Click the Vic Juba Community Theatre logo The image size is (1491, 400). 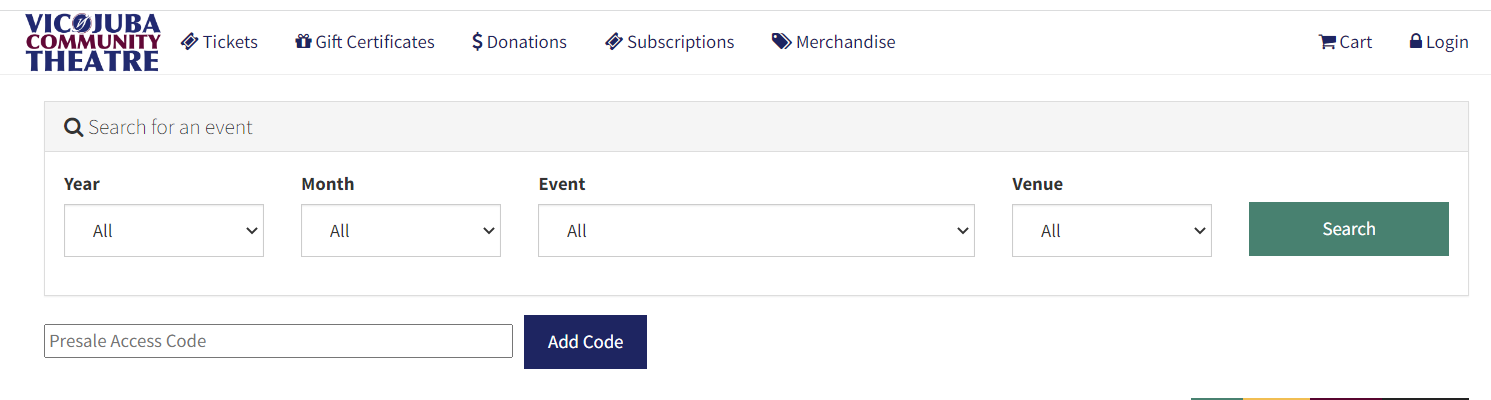[92, 42]
